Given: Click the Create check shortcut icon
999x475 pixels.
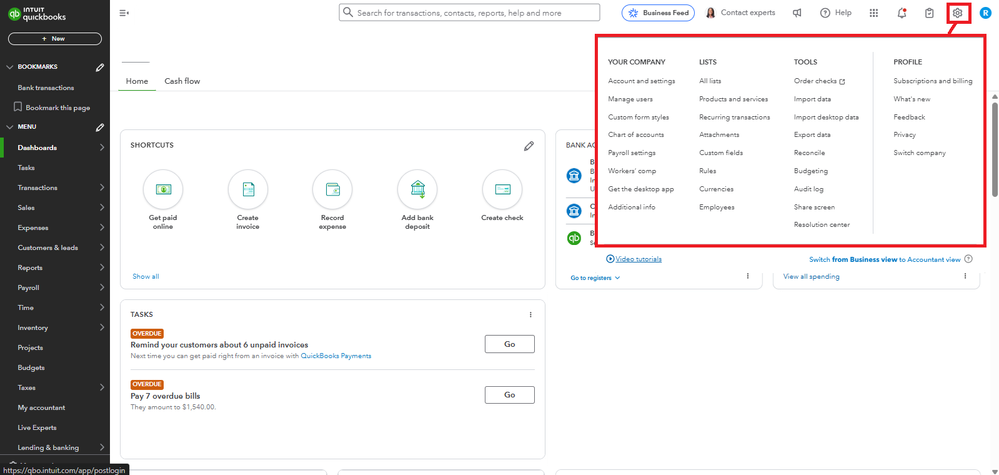Looking at the screenshot, I should 502,189.
